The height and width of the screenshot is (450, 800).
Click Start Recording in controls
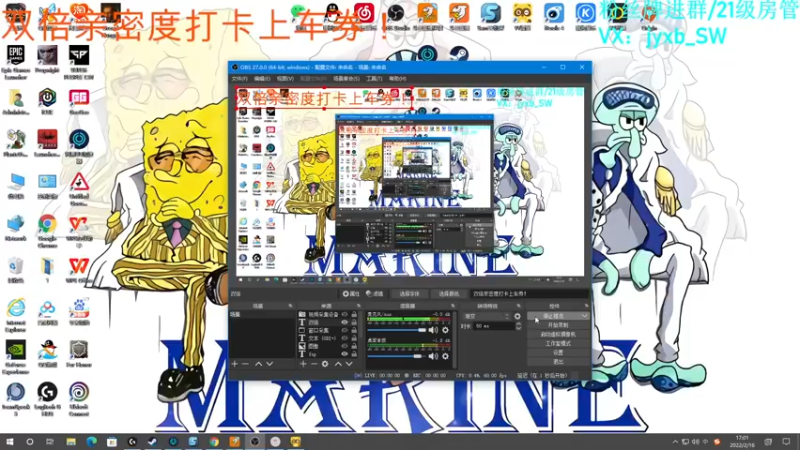tap(558, 325)
